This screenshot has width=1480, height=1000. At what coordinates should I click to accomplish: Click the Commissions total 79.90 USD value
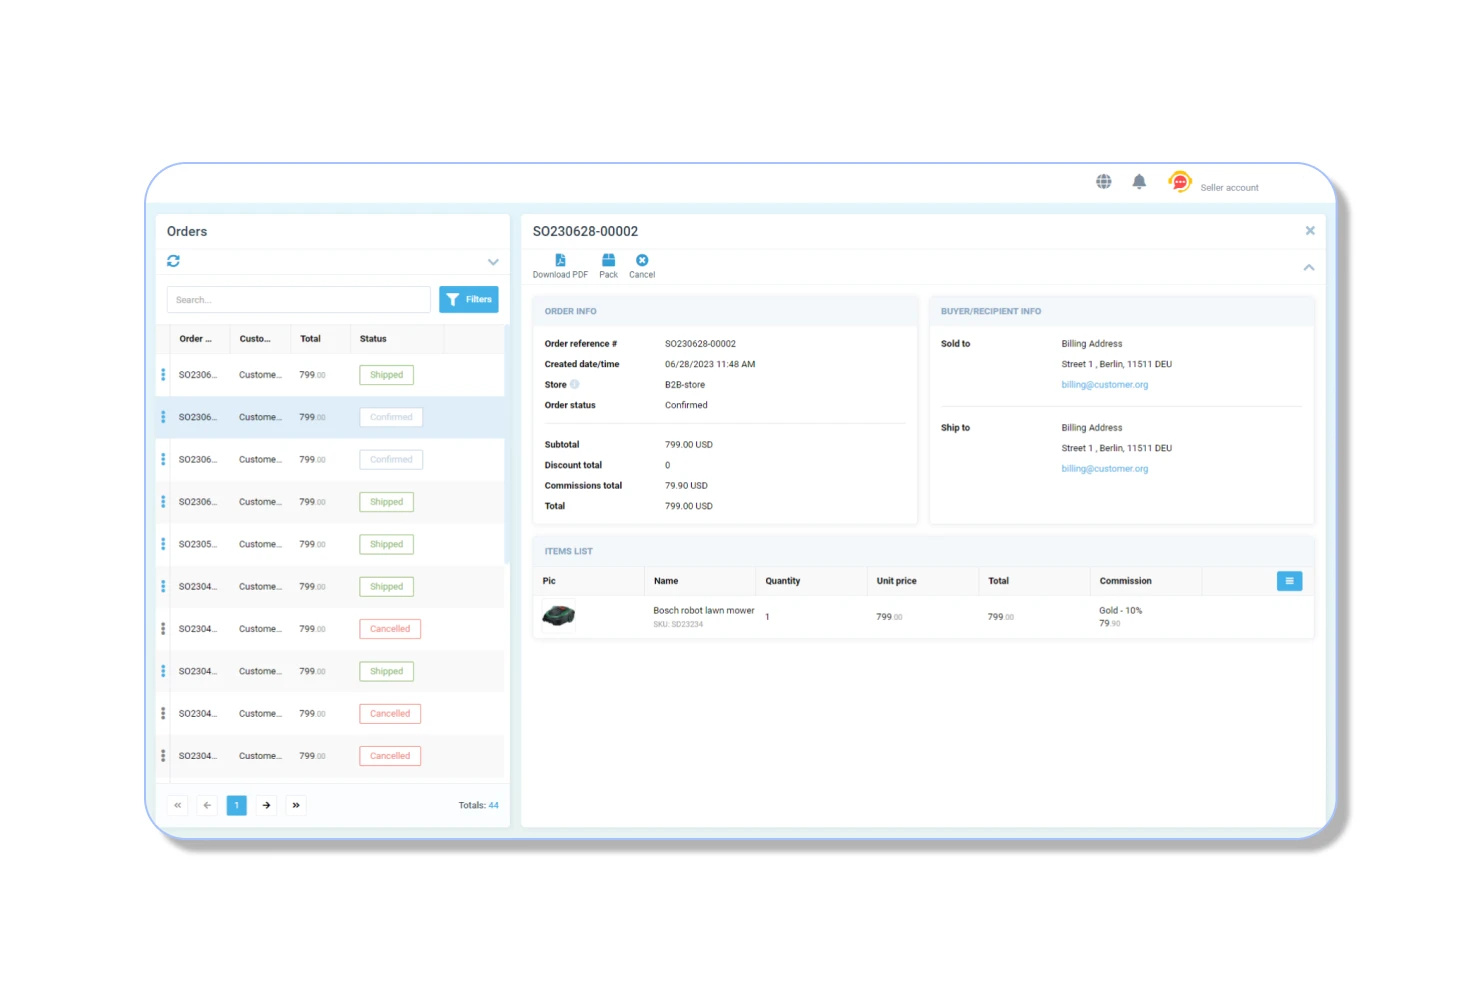686,486
